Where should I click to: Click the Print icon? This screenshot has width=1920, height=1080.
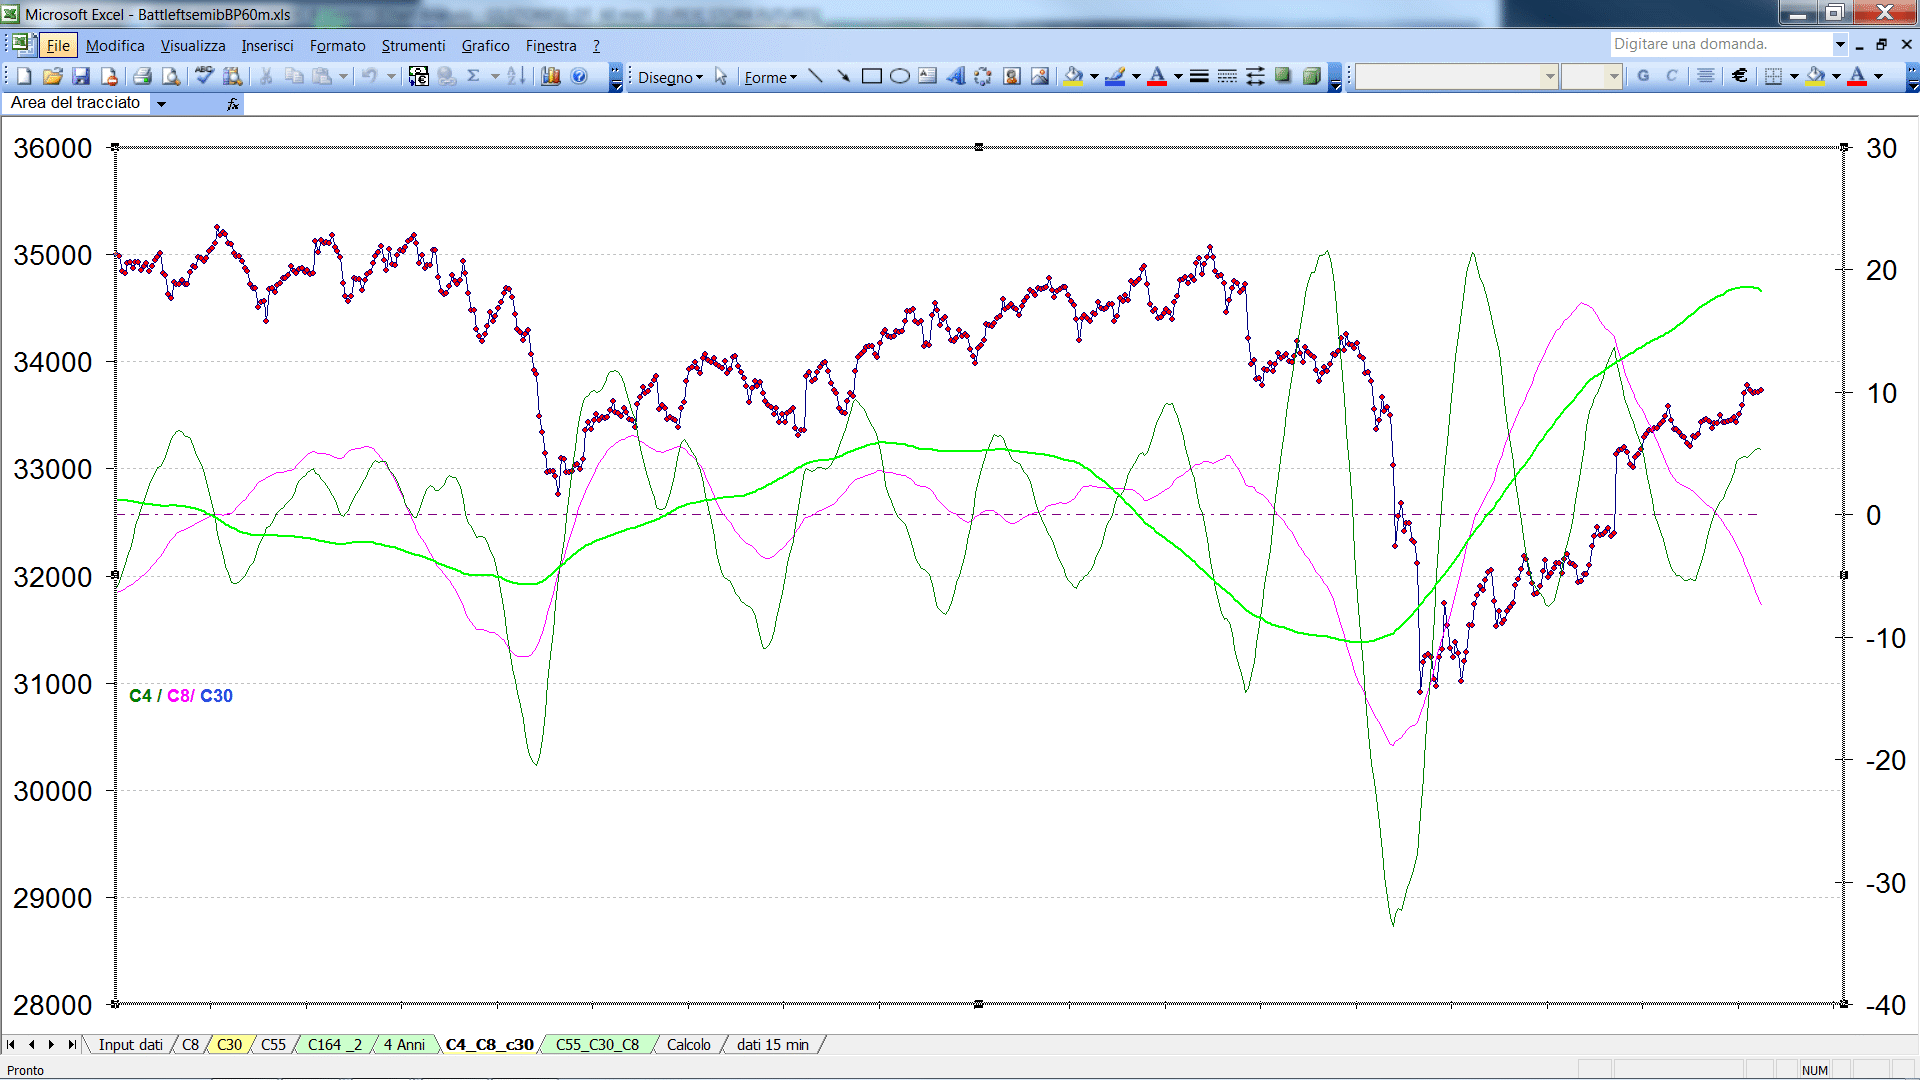pyautogui.click(x=142, y=76)
